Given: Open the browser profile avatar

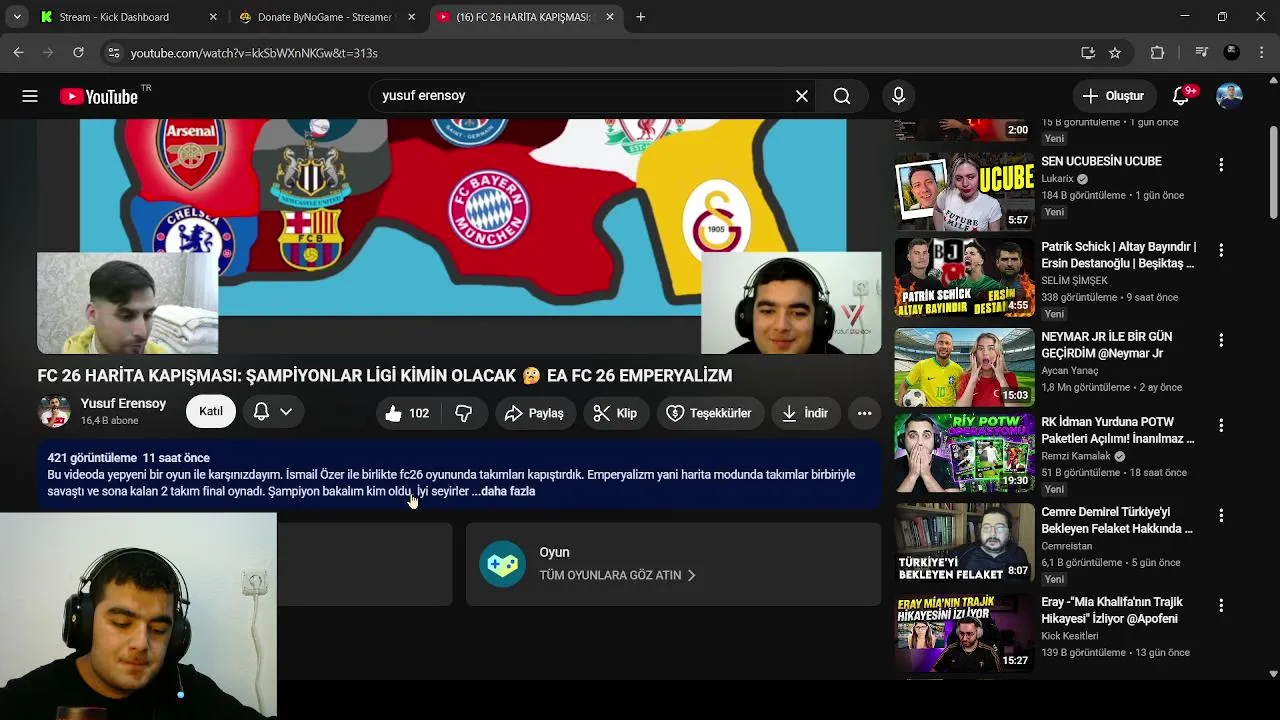Looking at the screenshot, I should 1232,52.
